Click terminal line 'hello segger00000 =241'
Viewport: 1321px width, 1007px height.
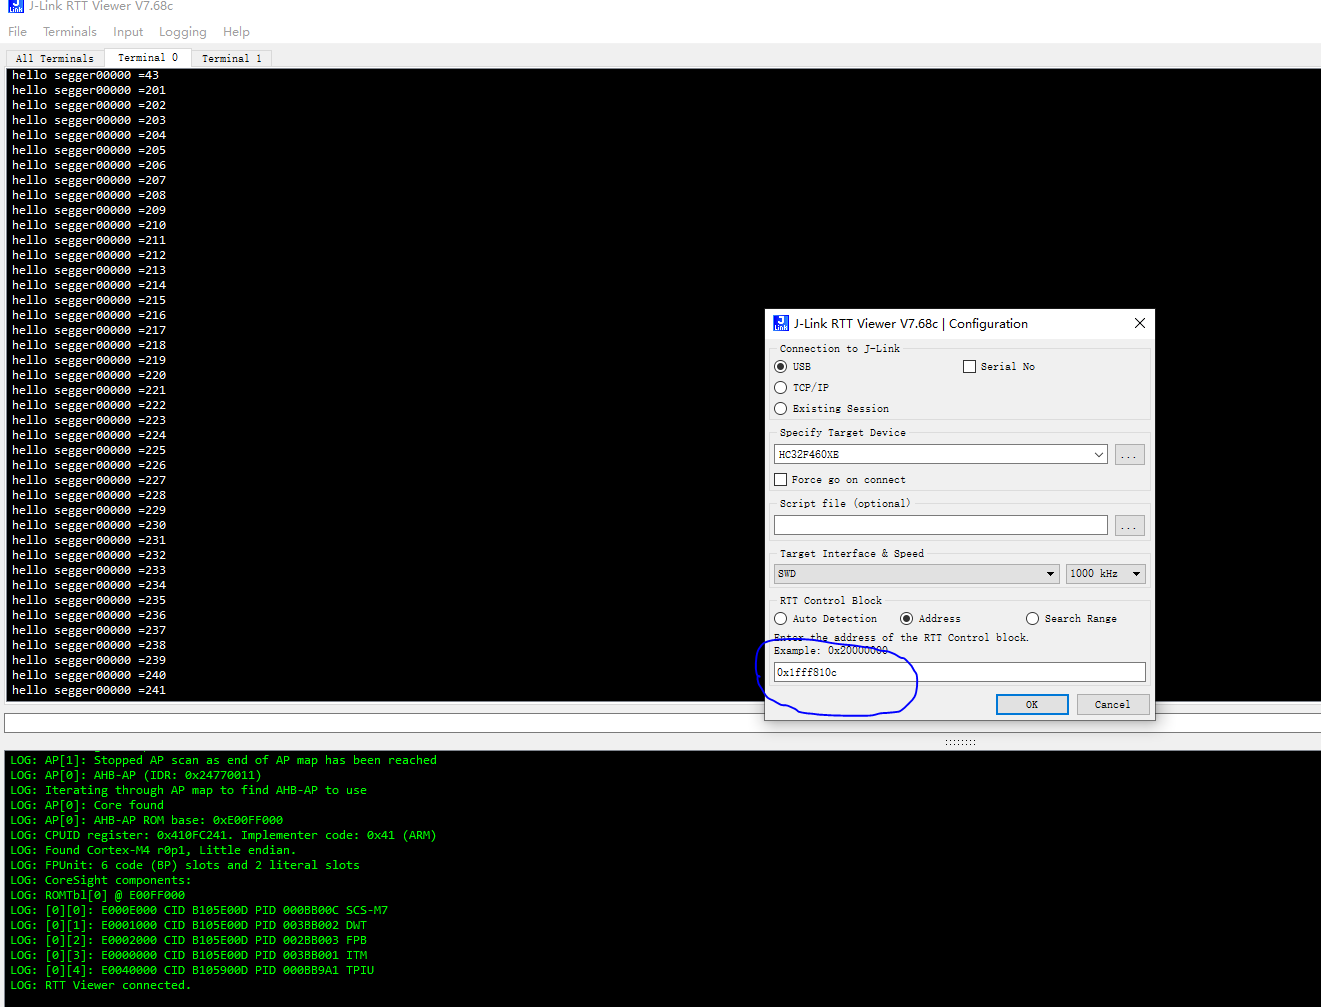pyautogui.click(x=89, y=690)
